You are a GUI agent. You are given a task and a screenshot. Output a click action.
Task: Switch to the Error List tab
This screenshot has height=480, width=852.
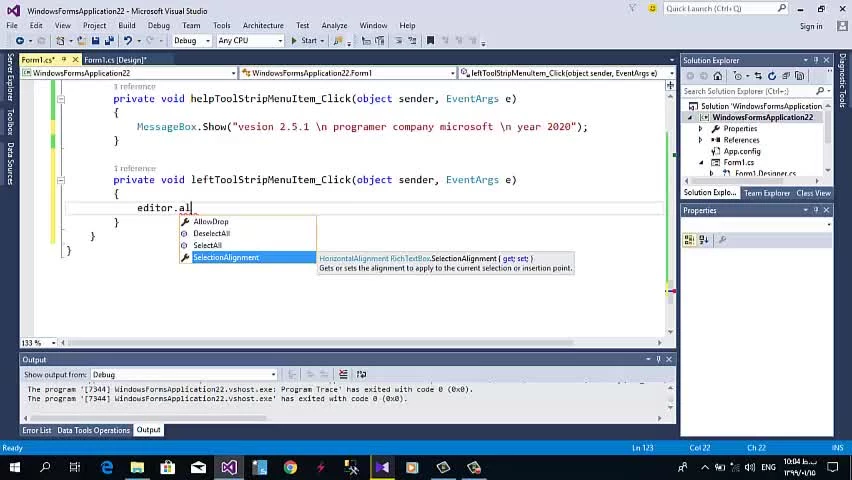[36, 430]
